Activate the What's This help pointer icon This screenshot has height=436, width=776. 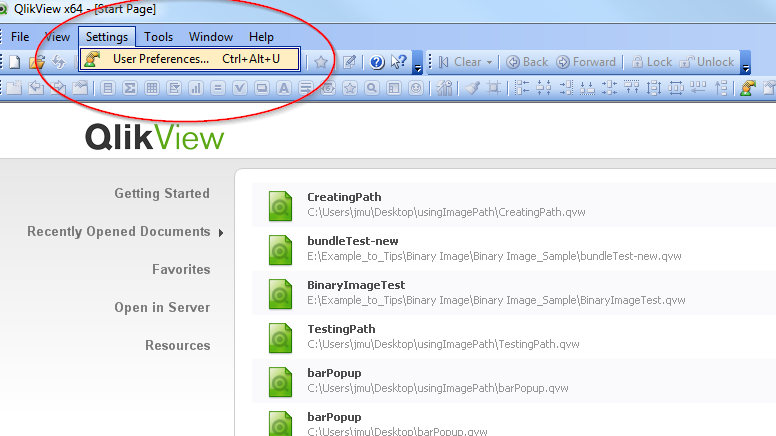click(399, 62)
